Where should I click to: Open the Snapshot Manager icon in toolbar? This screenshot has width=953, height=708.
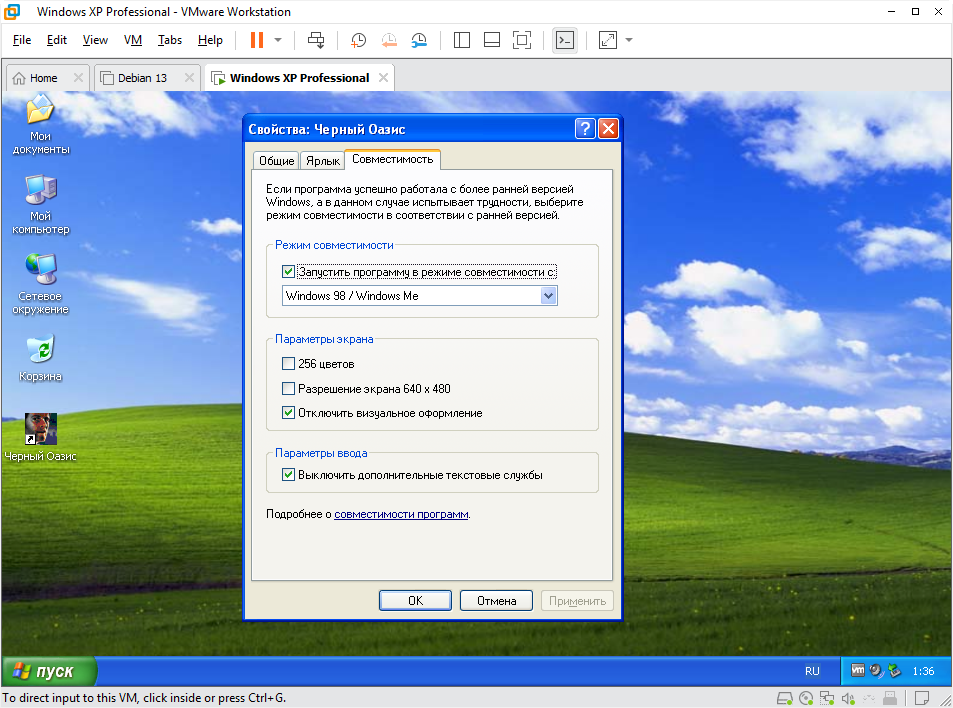click(419, 40)
